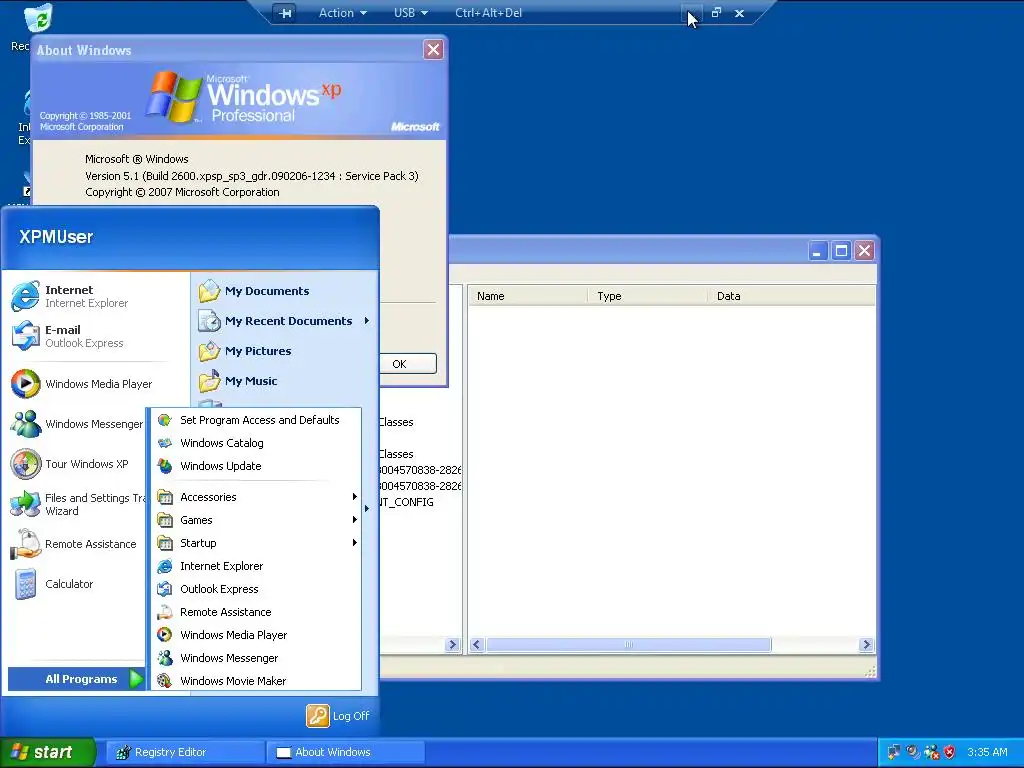Viewport: 1024px width, 768px height.
Task: Click the network computers tray icon
Action: (893, 752)
